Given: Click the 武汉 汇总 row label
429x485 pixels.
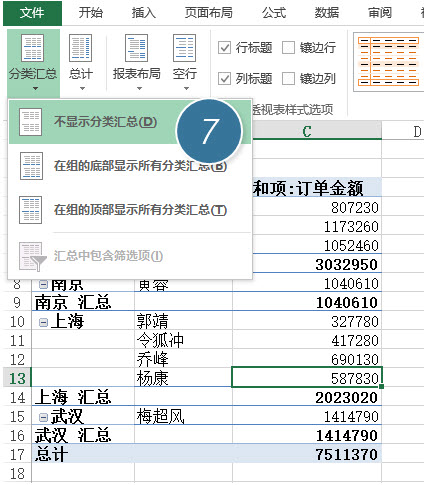Looking at the screenshot, I should 83,436.
